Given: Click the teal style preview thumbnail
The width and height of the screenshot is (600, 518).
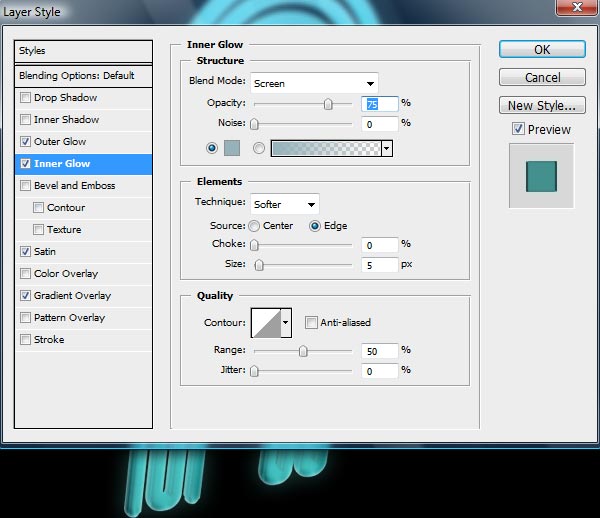Looking at the screenshot, I should [x=541, y=176].
